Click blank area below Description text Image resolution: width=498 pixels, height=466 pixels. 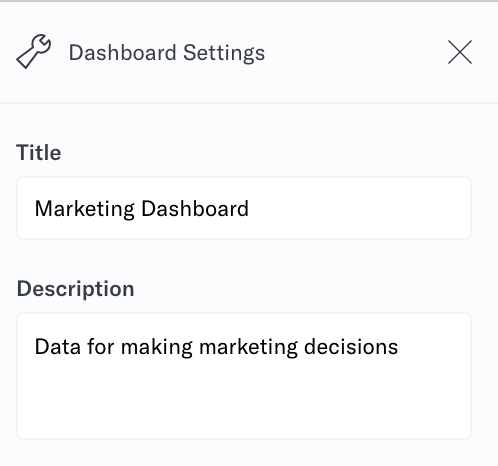click(x=244, y=402)
